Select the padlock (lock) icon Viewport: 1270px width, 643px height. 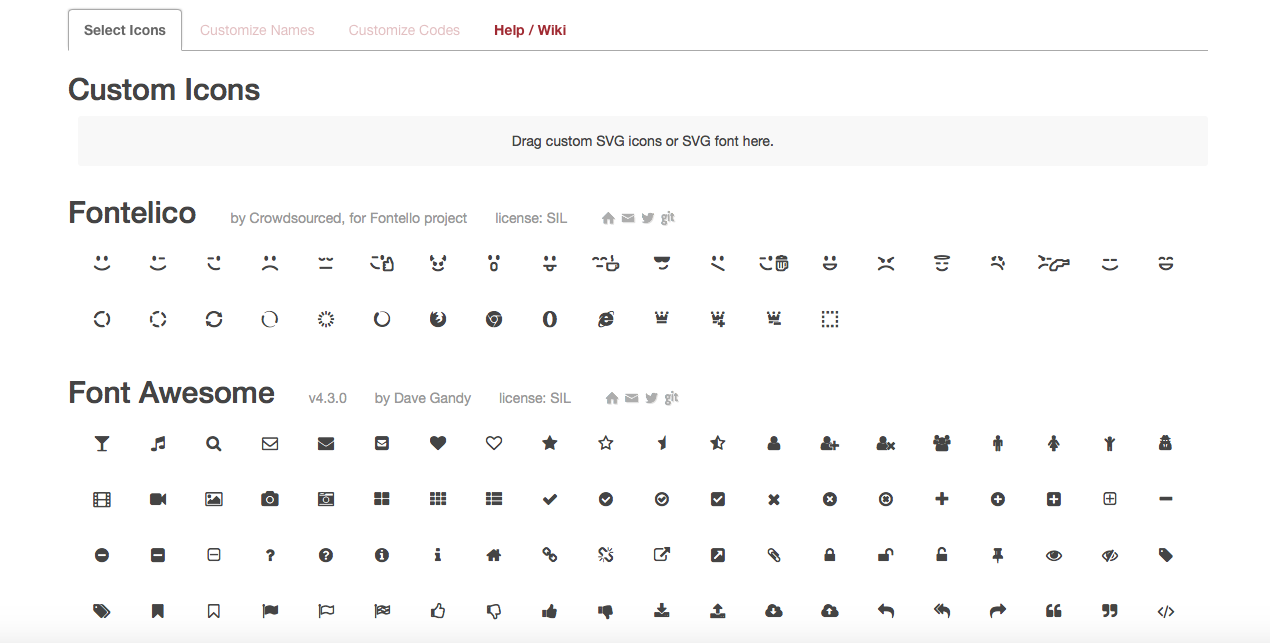[x=829, y=555]
